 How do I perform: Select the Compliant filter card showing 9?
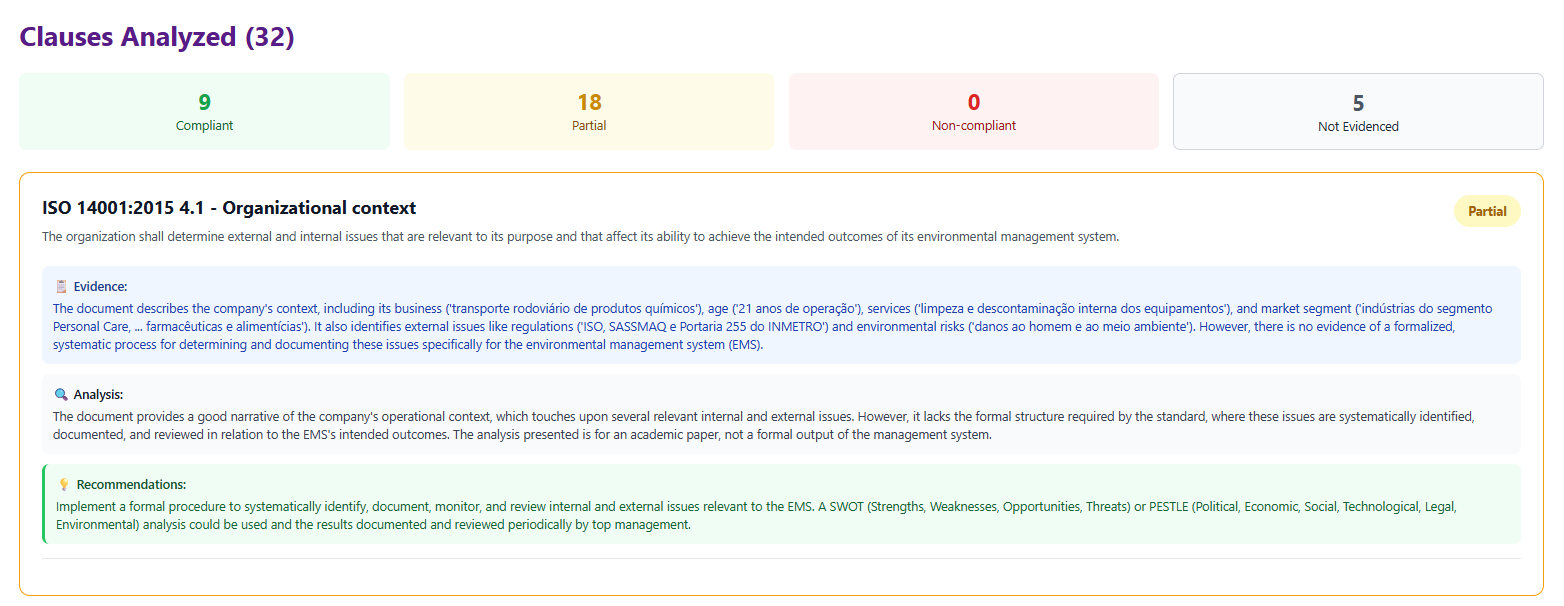204,112
